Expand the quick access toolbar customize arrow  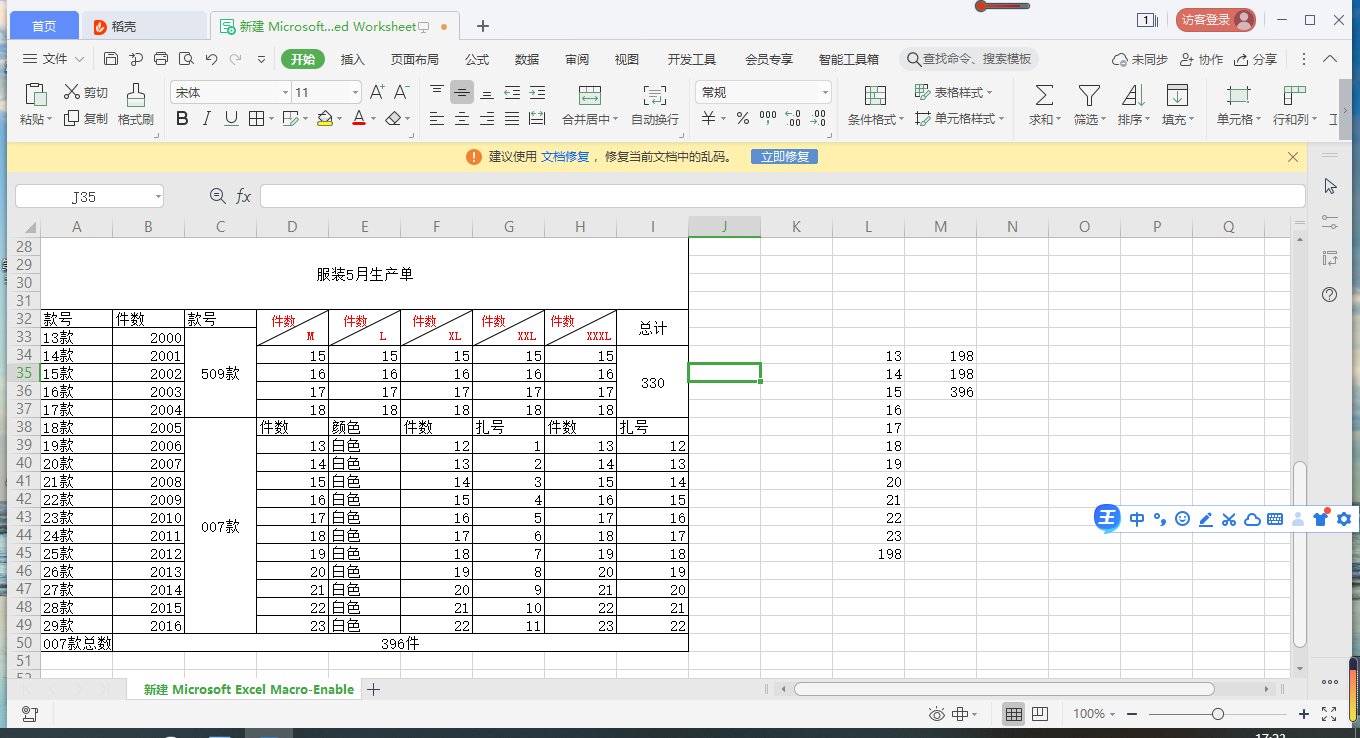[261, 59]
